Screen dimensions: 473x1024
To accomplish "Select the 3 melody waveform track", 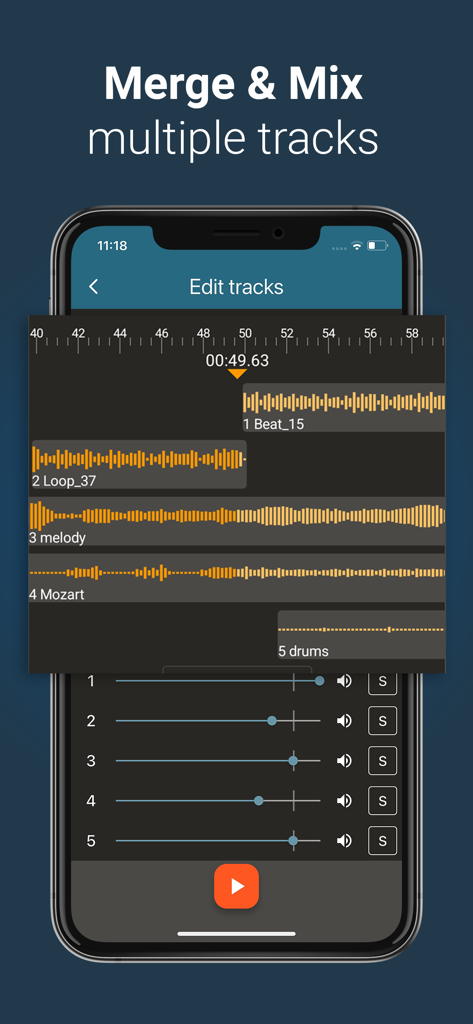I will click(237, 521).
